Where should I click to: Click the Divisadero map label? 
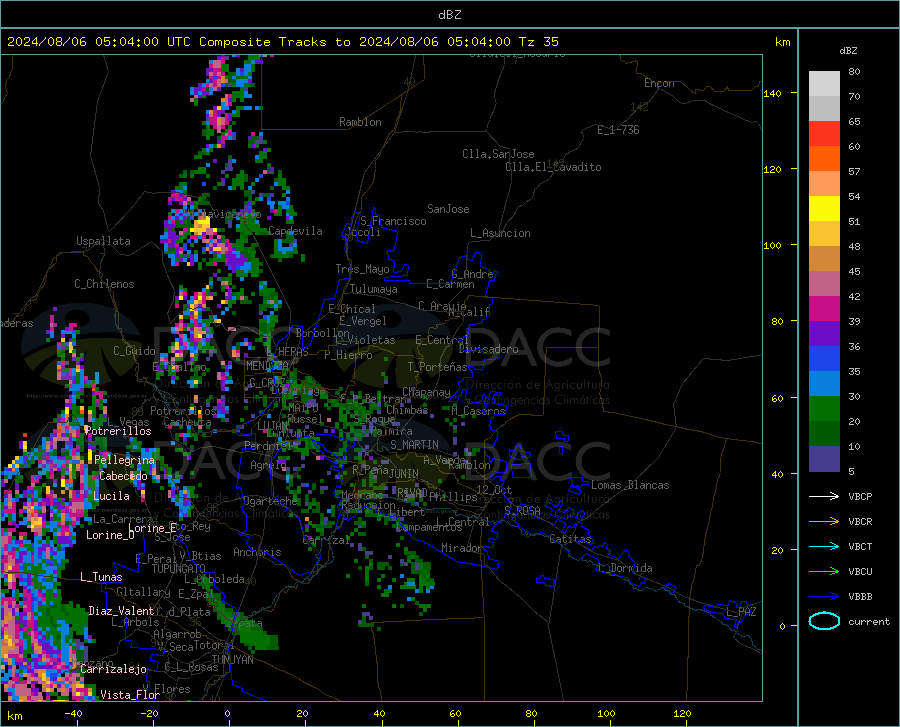coord(488,349)
